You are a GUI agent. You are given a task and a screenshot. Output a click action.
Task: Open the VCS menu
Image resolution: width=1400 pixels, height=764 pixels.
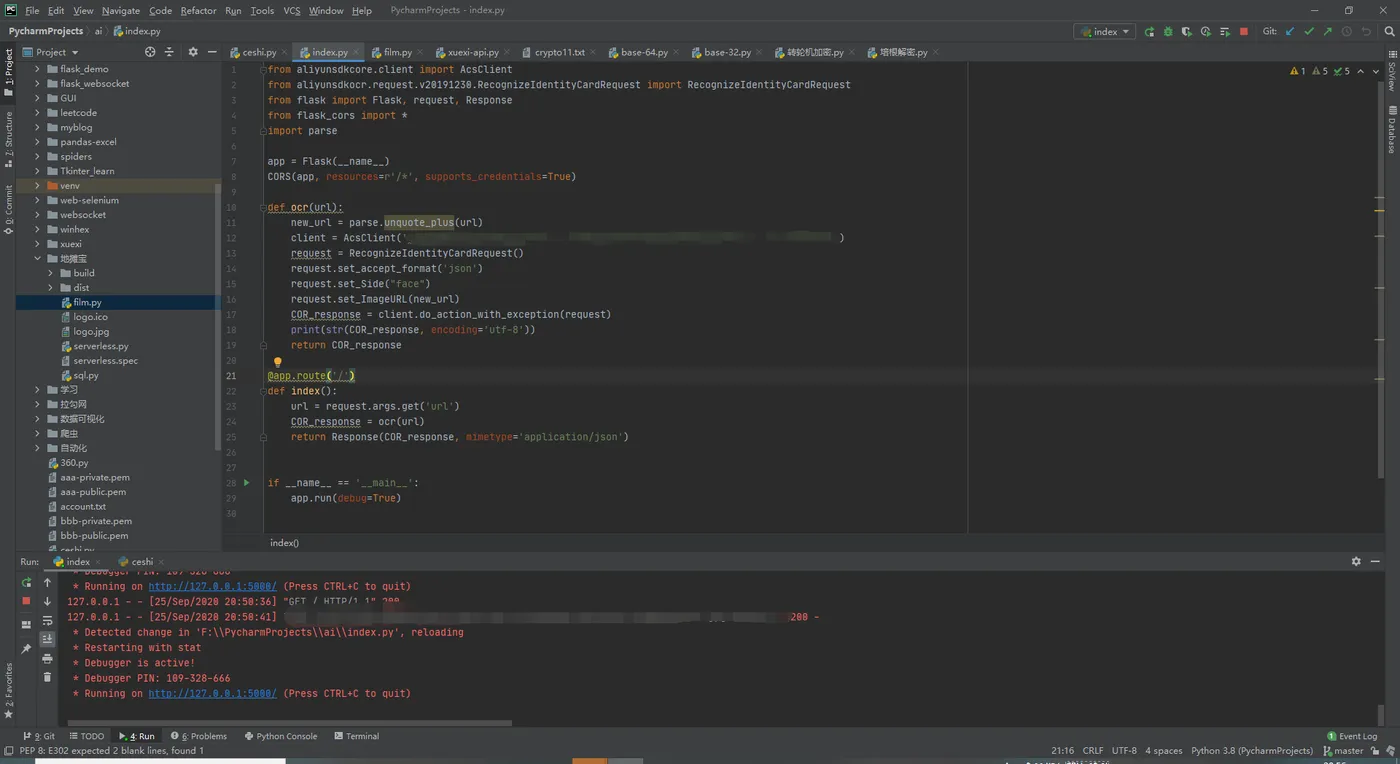pyautogui.click(x=291, y=11)
